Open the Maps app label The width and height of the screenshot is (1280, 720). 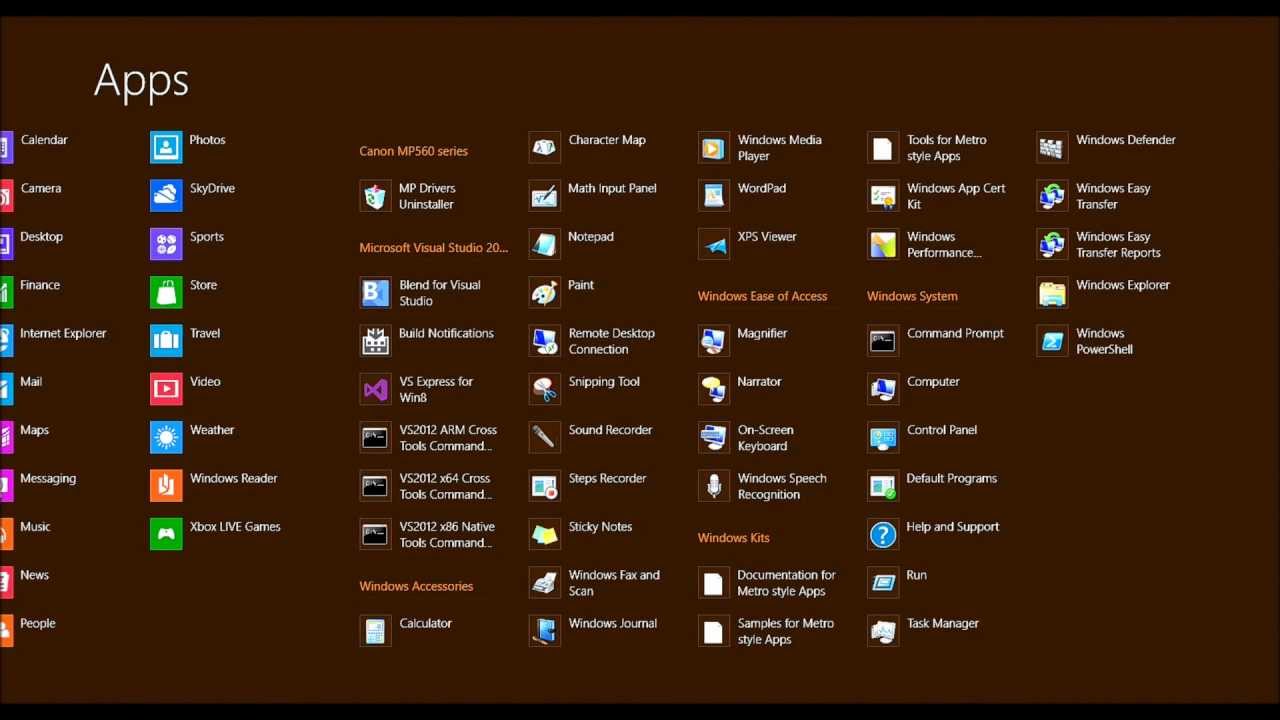34,430
